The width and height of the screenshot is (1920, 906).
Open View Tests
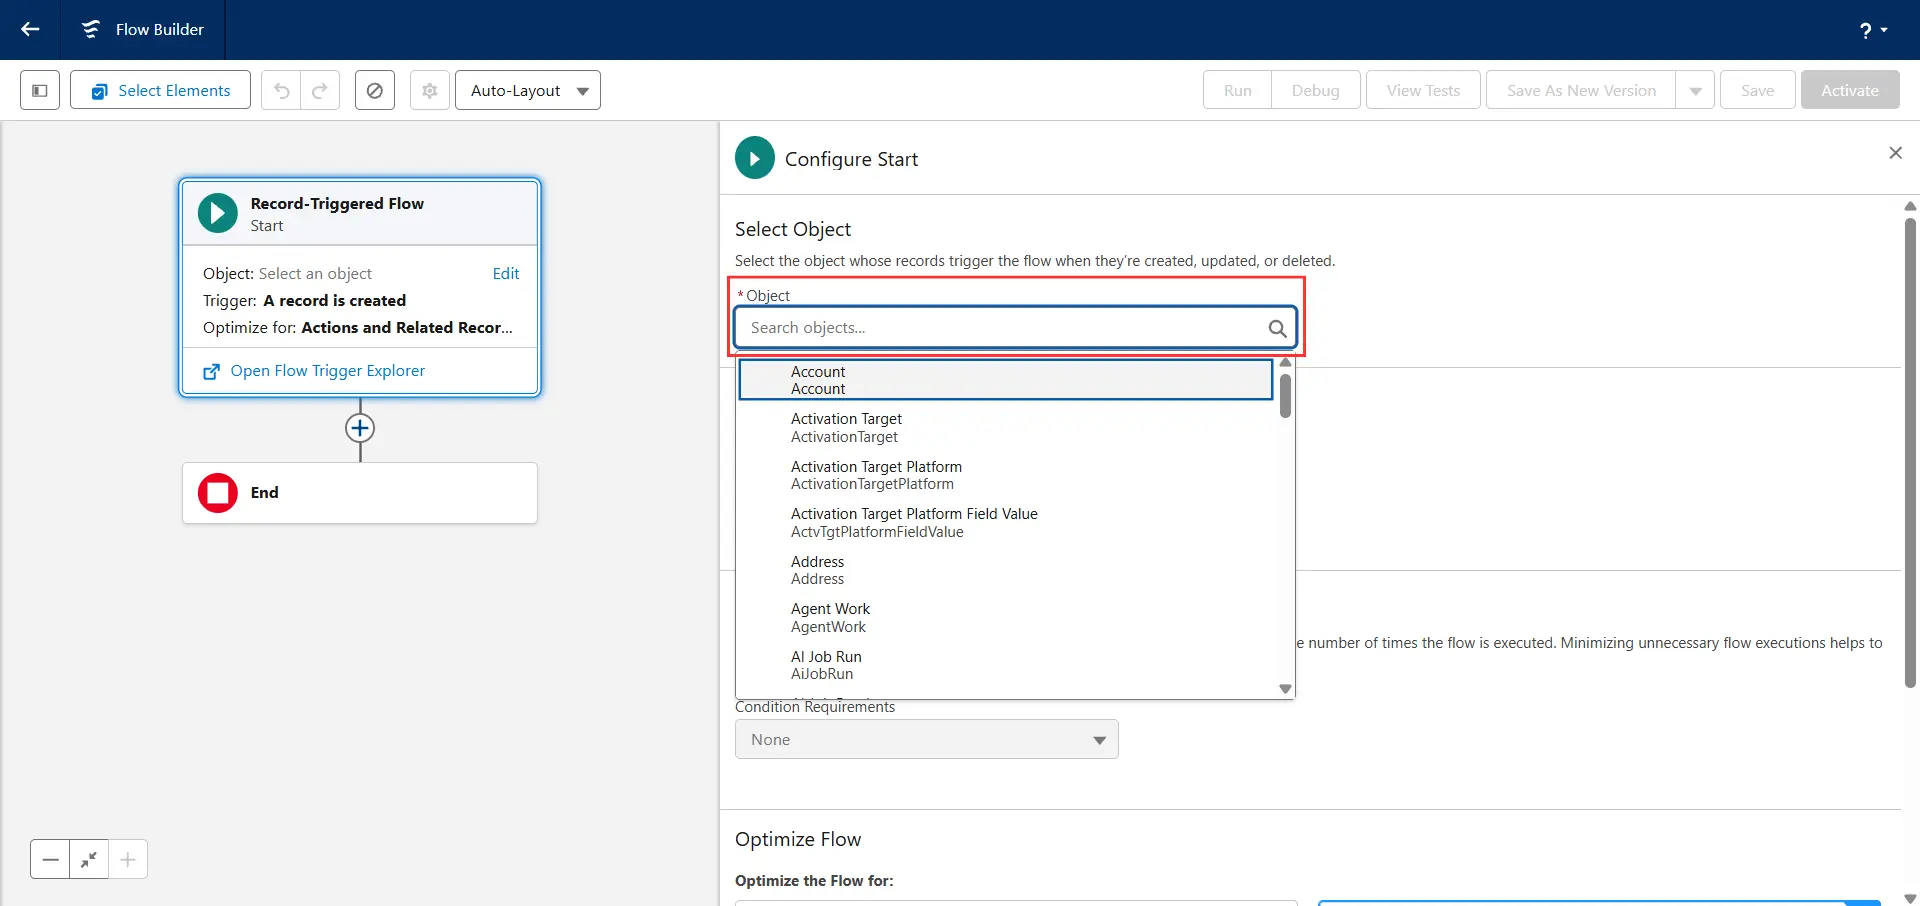pos(1423,90)
